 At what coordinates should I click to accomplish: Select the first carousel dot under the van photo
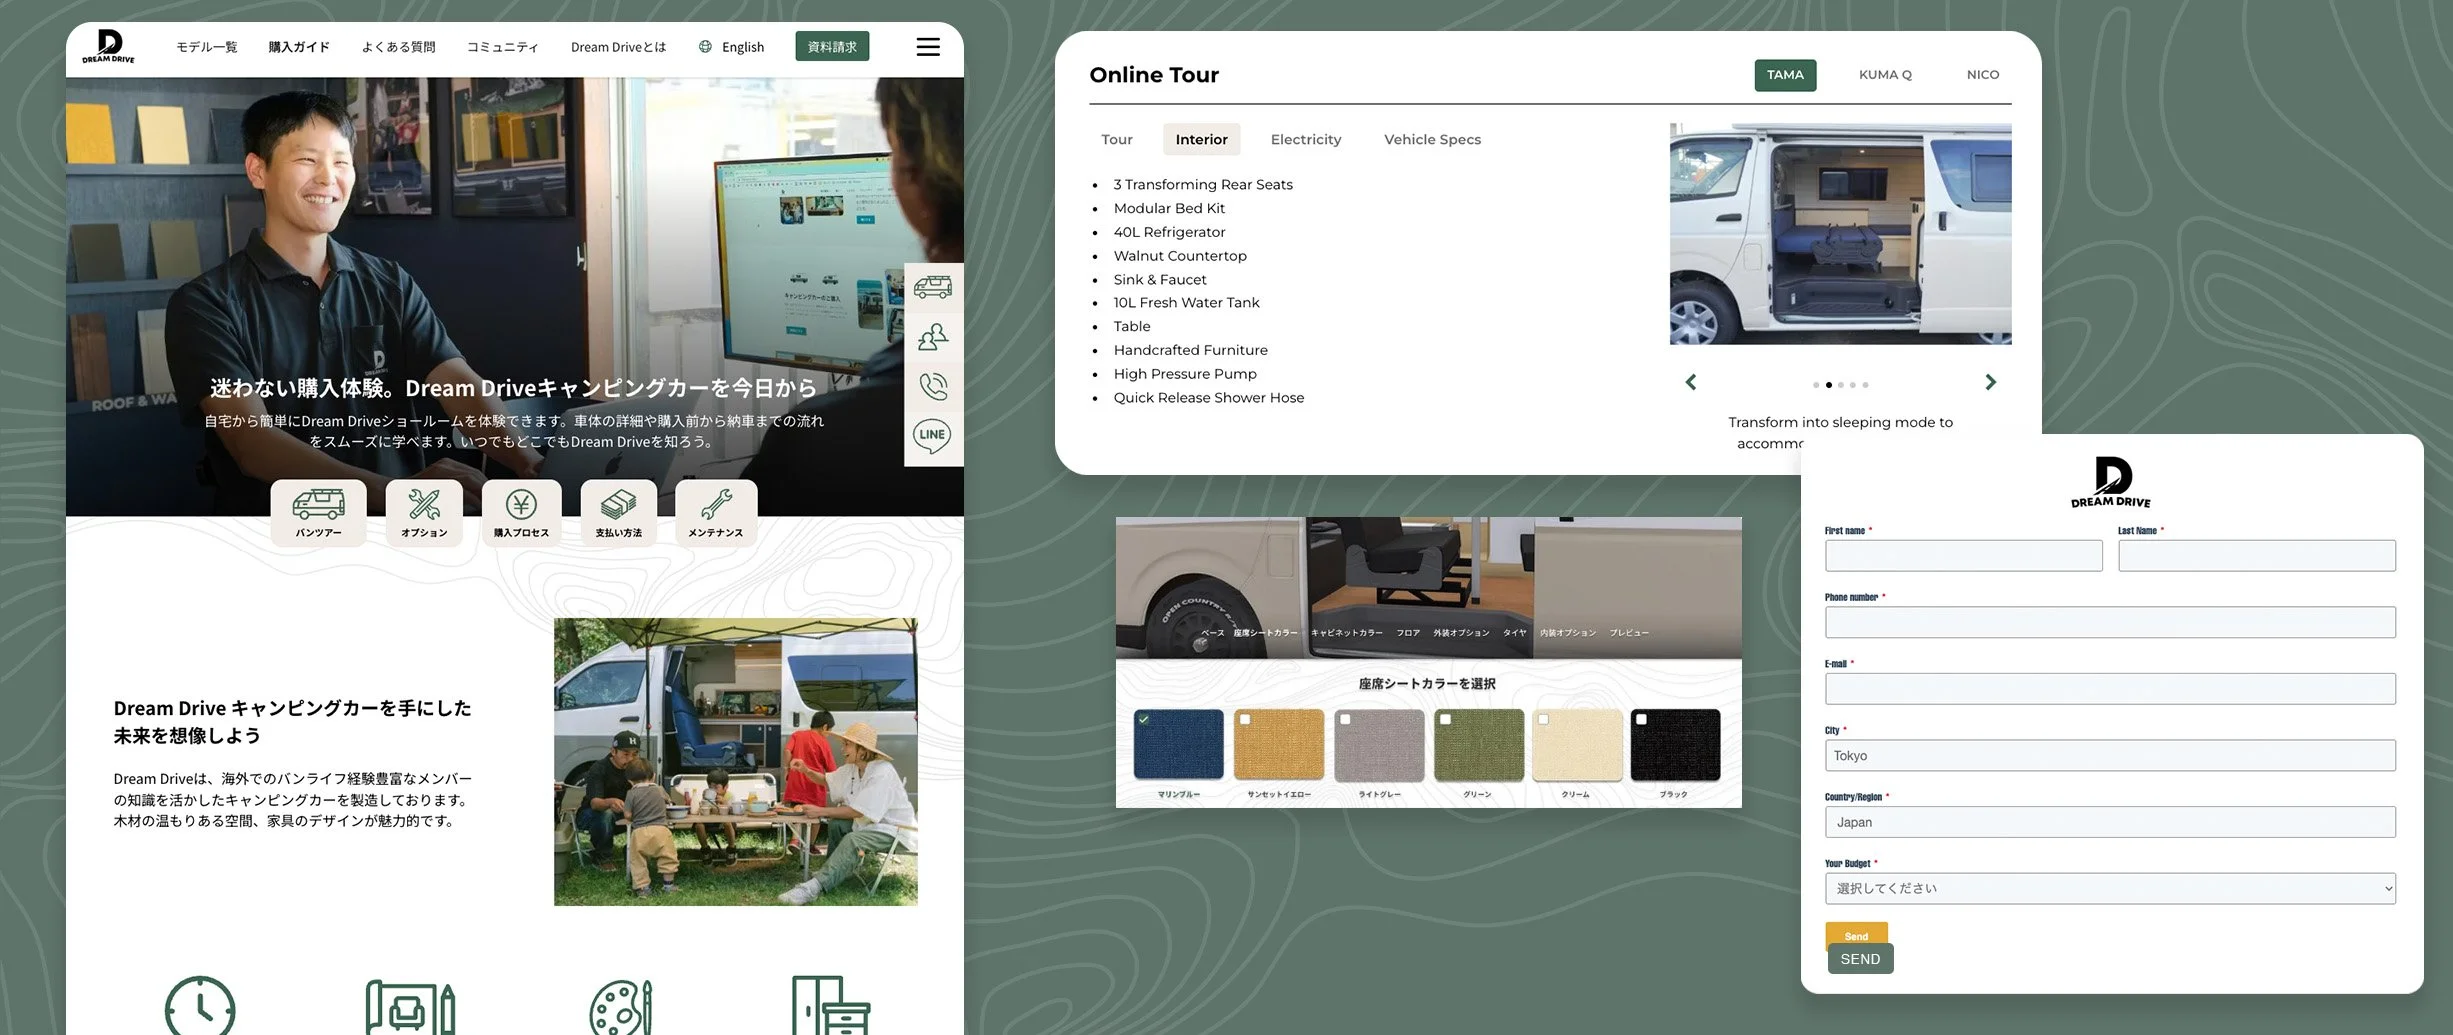tap(1816, 385)
